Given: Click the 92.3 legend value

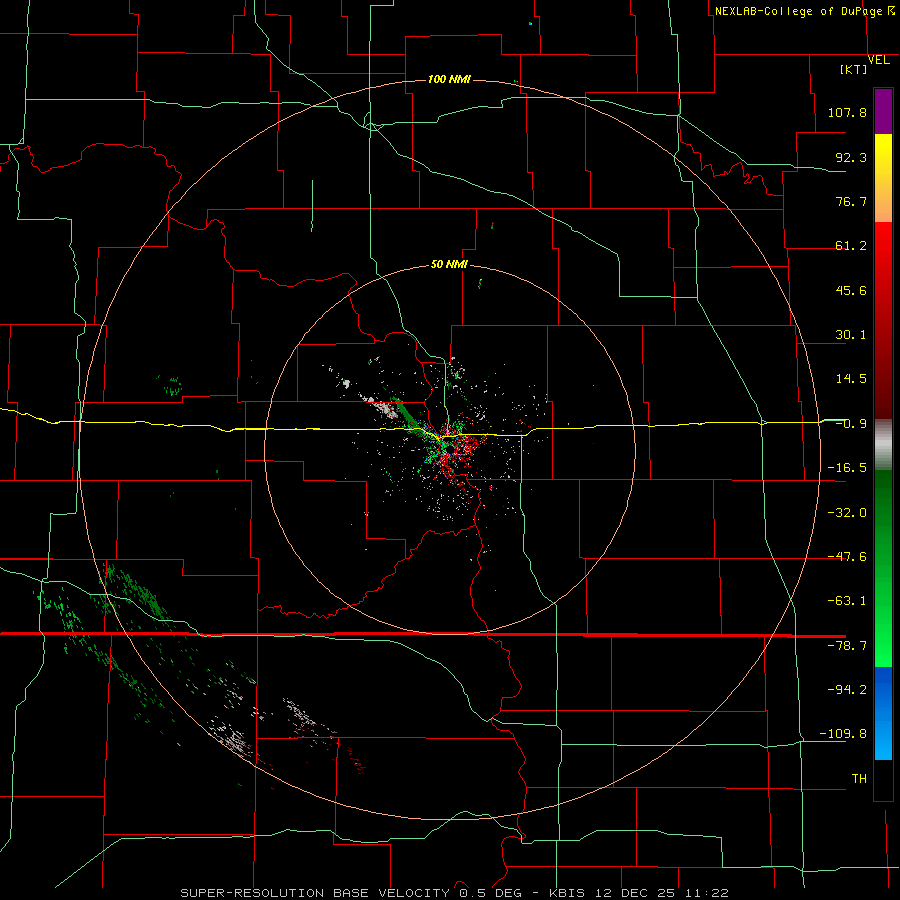Looking at the screenshot, I should [x=851, y=157].
